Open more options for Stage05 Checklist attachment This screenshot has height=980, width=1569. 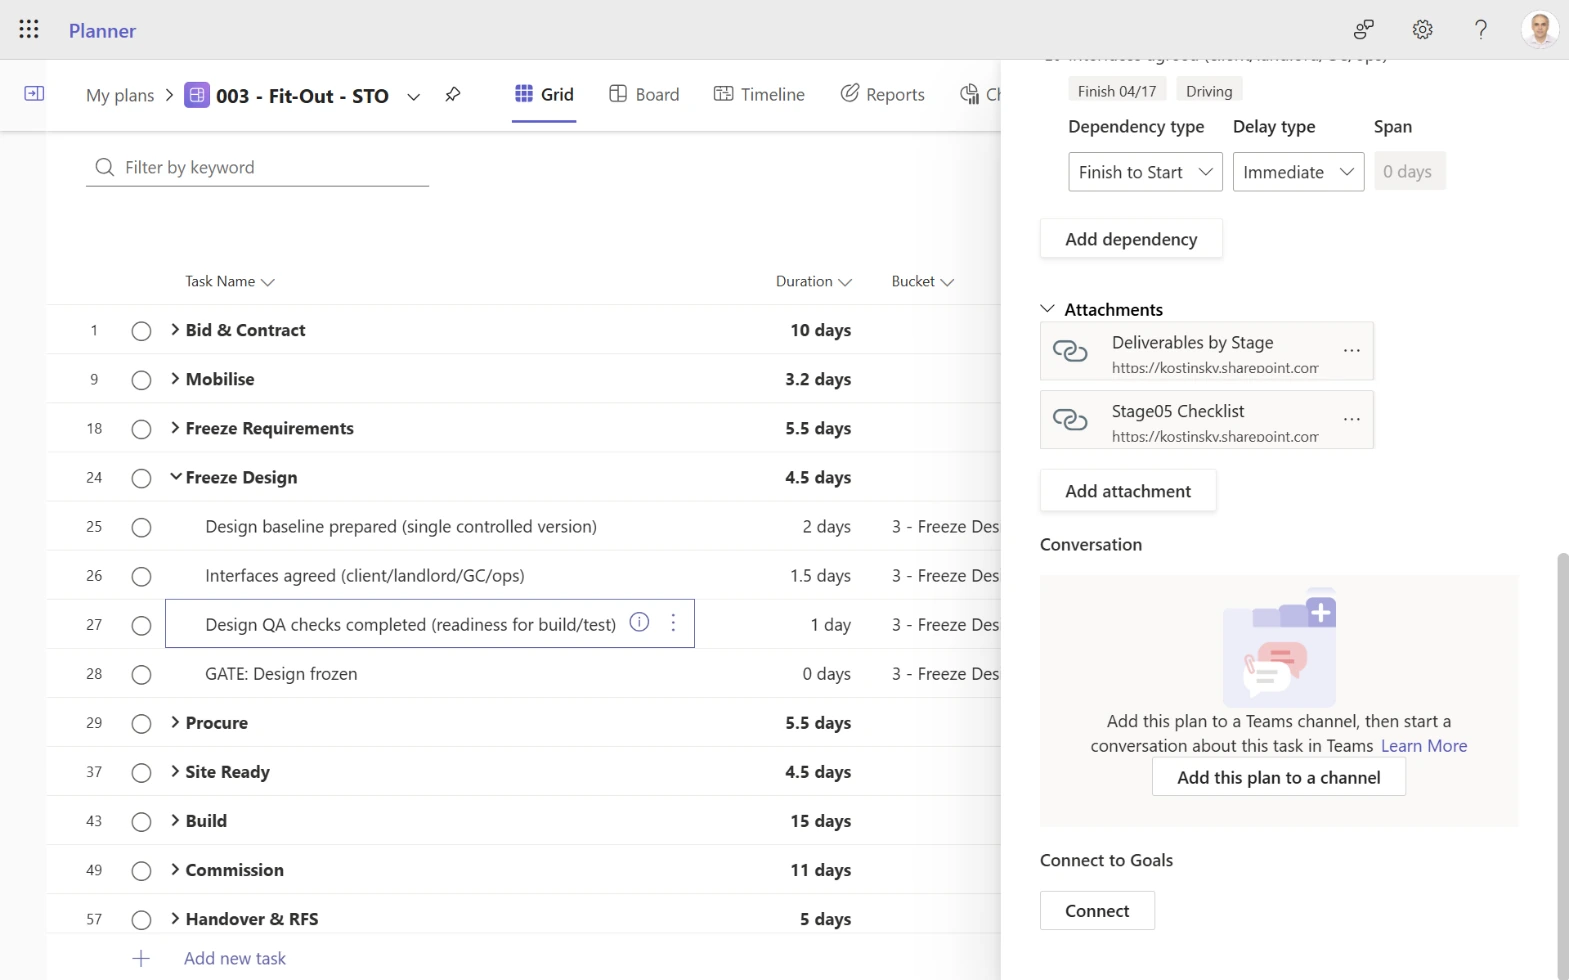(1352, 420)
